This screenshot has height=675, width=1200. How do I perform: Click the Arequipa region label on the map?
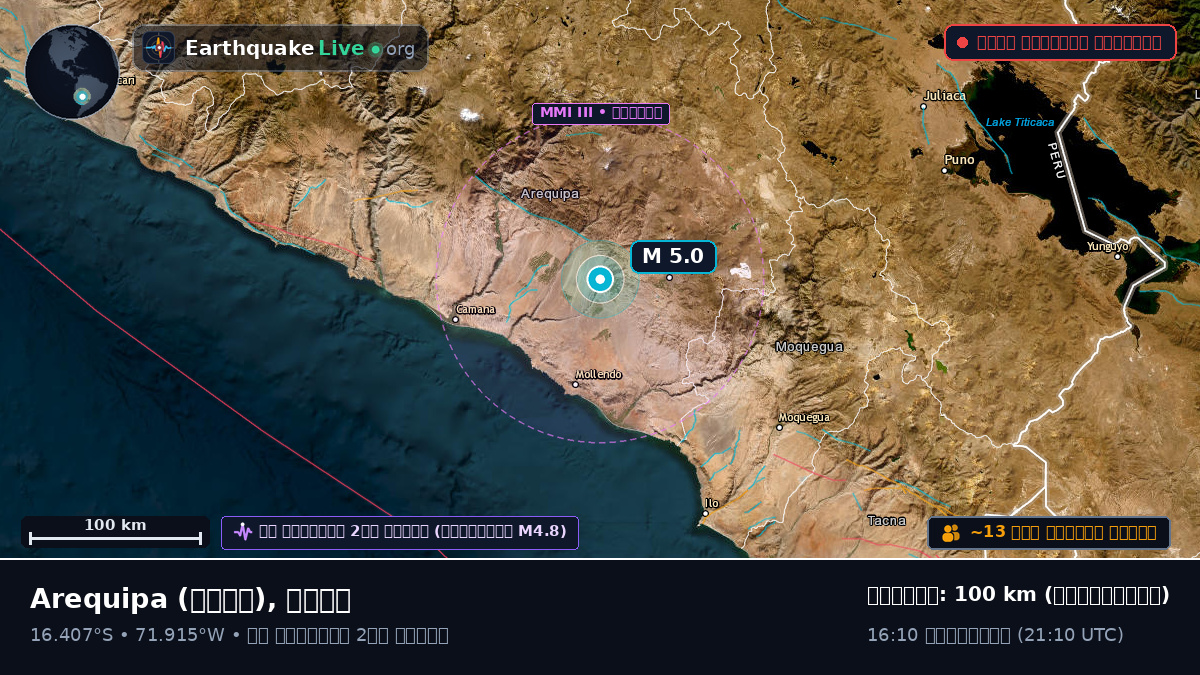click(x=549, y=194)
